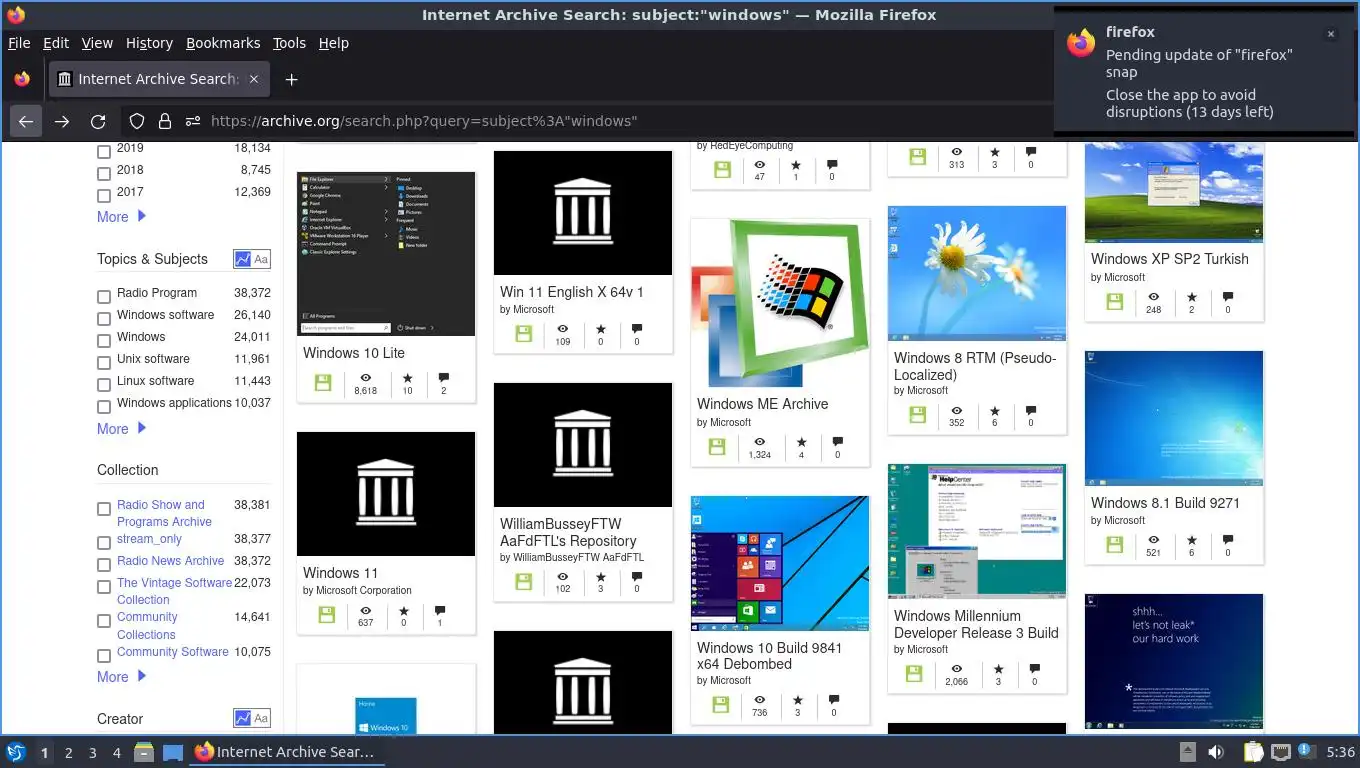
Task: Switch to workspace 2 in the taskbar
Action: (x=68, y=753)
